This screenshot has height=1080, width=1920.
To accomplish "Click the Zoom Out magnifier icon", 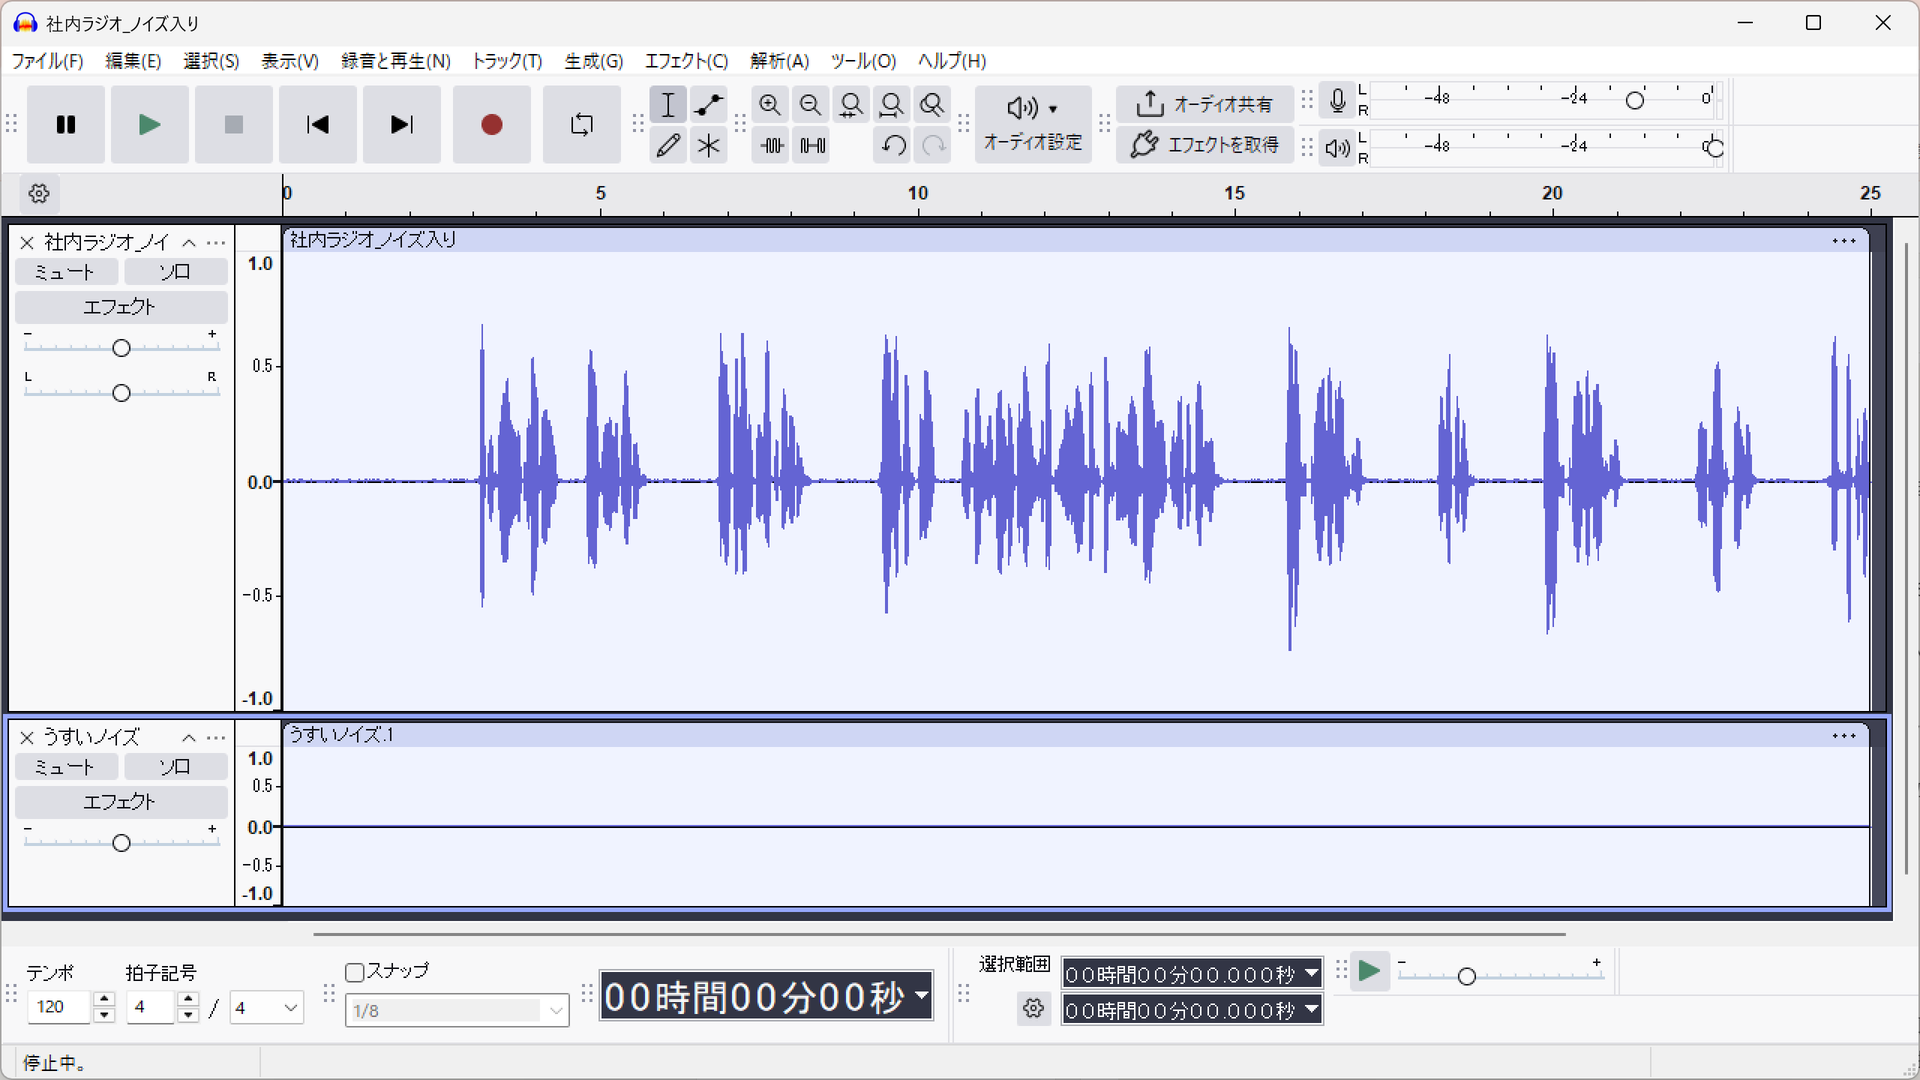I will pyautogui.click(x=811, y=105).
